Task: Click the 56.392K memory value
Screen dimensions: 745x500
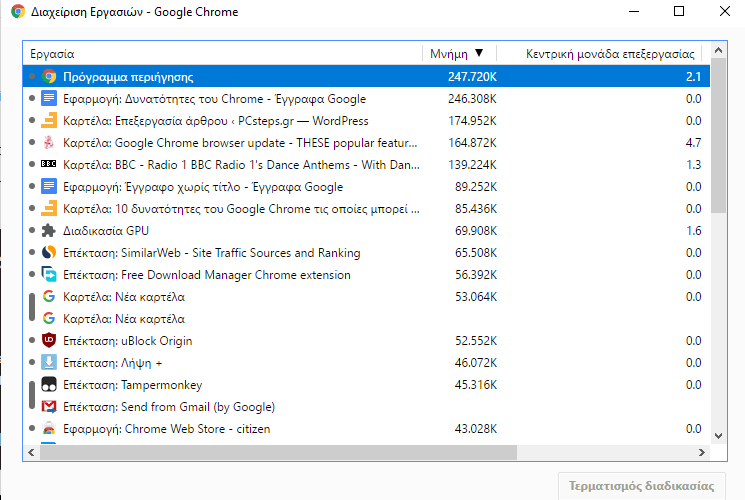Action: (476, 274)
